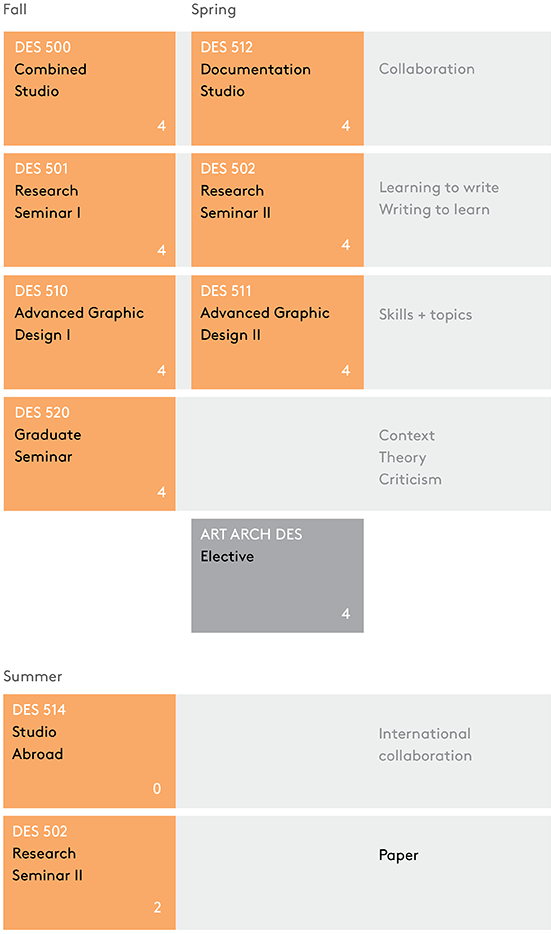Click the Writing to learn text

click(x=434, y=210)
